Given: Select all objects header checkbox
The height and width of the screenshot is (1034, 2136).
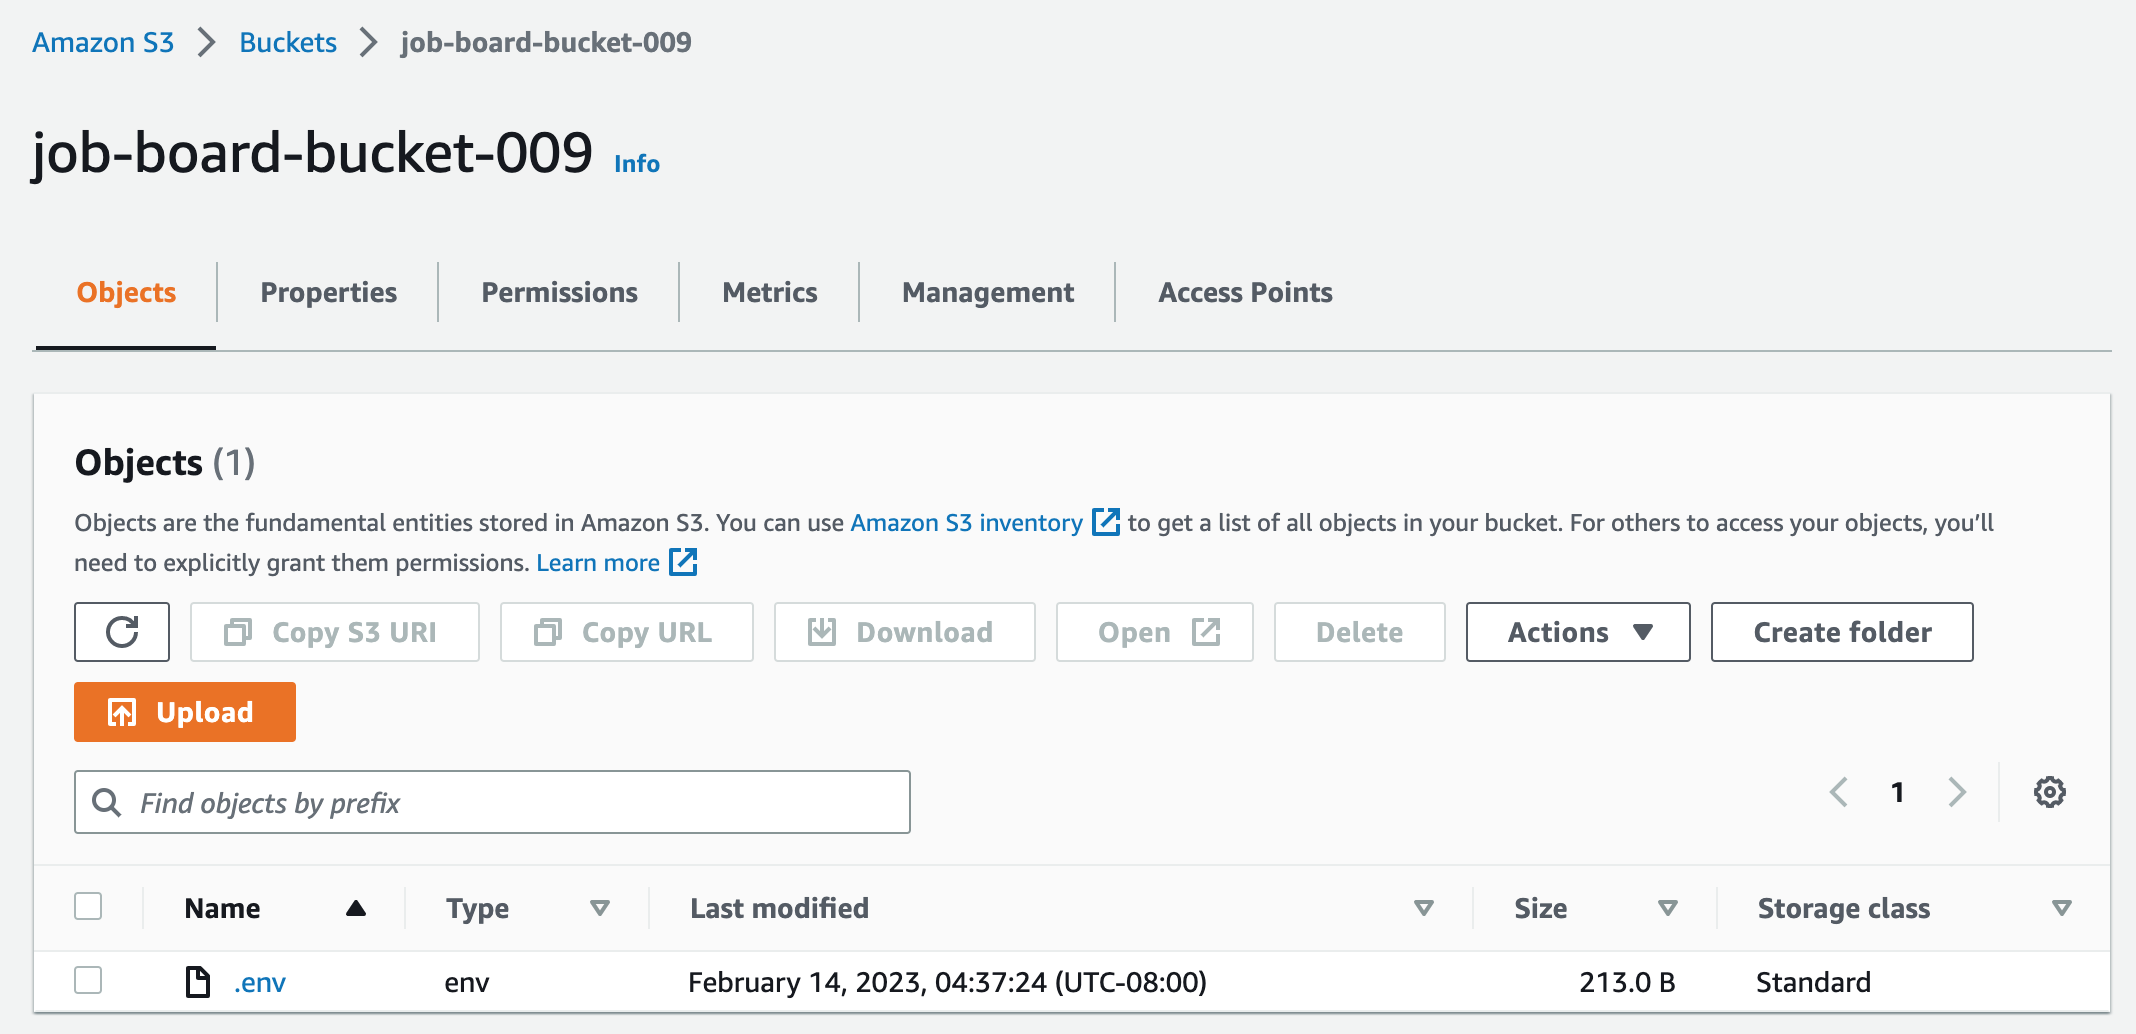Looking at the screenshot, I should 88,906.
